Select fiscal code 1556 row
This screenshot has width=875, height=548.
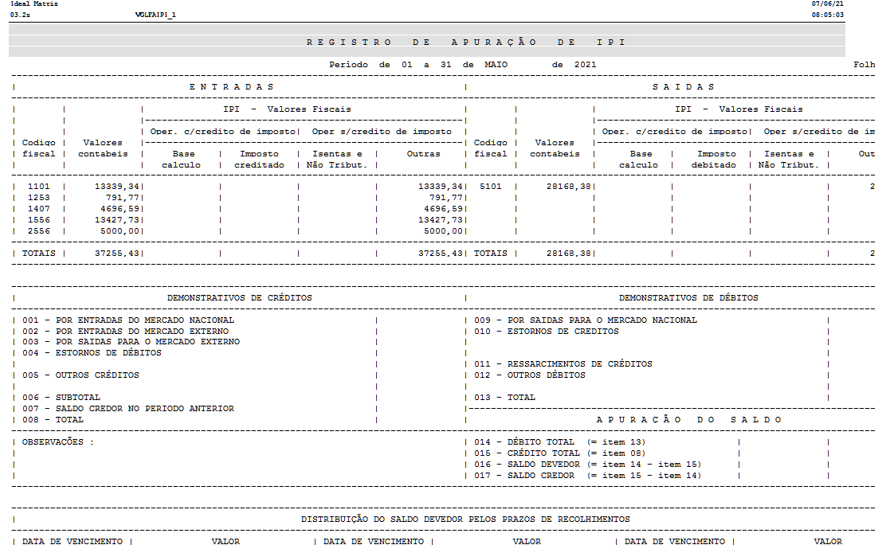[x=39, y=220]
